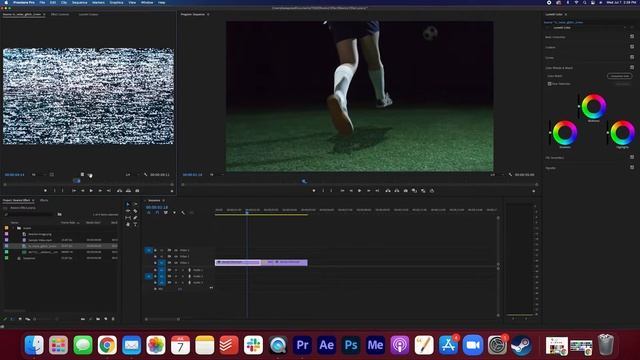This screenshot has height=360, width=640.
Task: Click Insert in the Source monitor
Action: (120, 191)
